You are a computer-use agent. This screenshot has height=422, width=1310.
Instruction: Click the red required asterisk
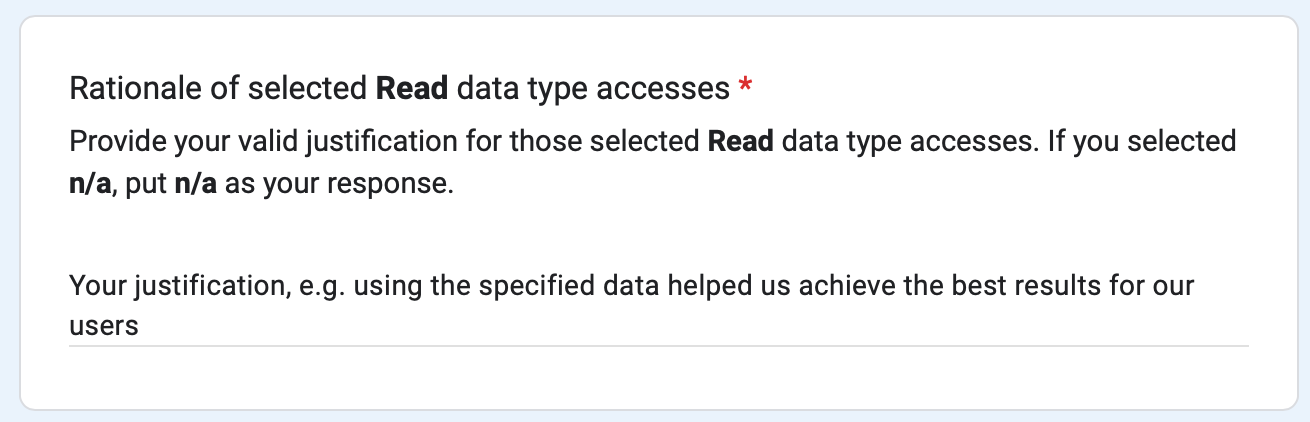coord(745,90)
